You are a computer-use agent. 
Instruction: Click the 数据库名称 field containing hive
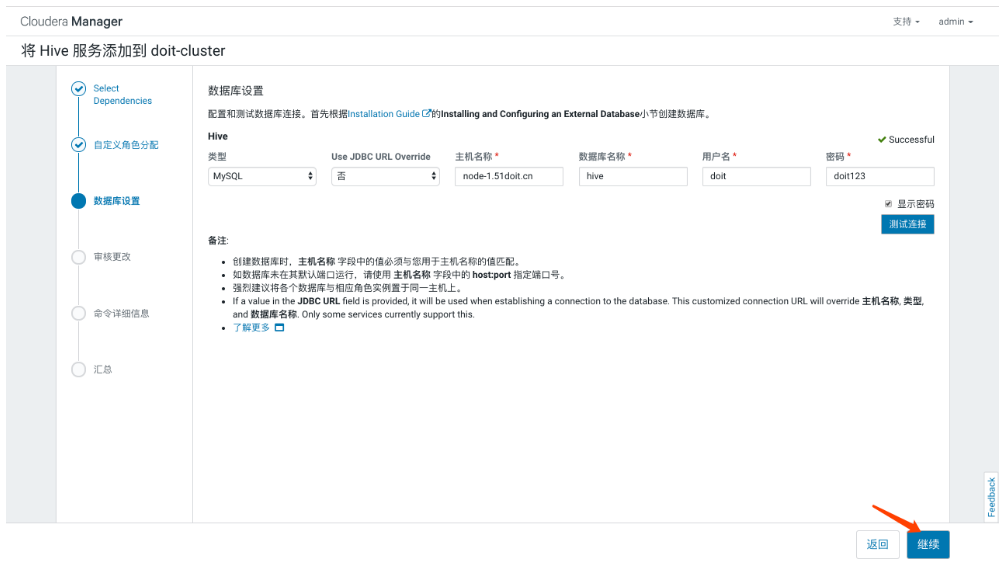pyautogui.click(x=633, y=176)
